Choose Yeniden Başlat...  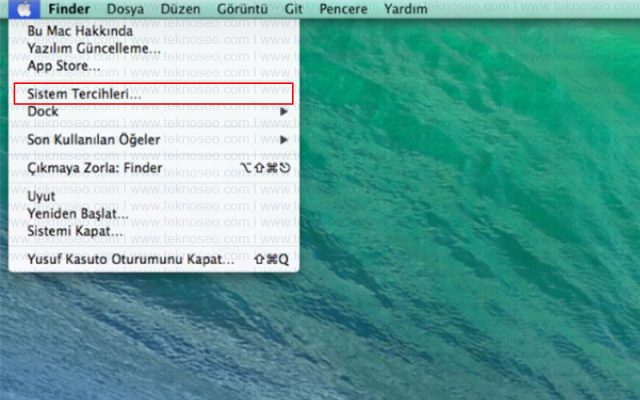(x=154, y=213)
